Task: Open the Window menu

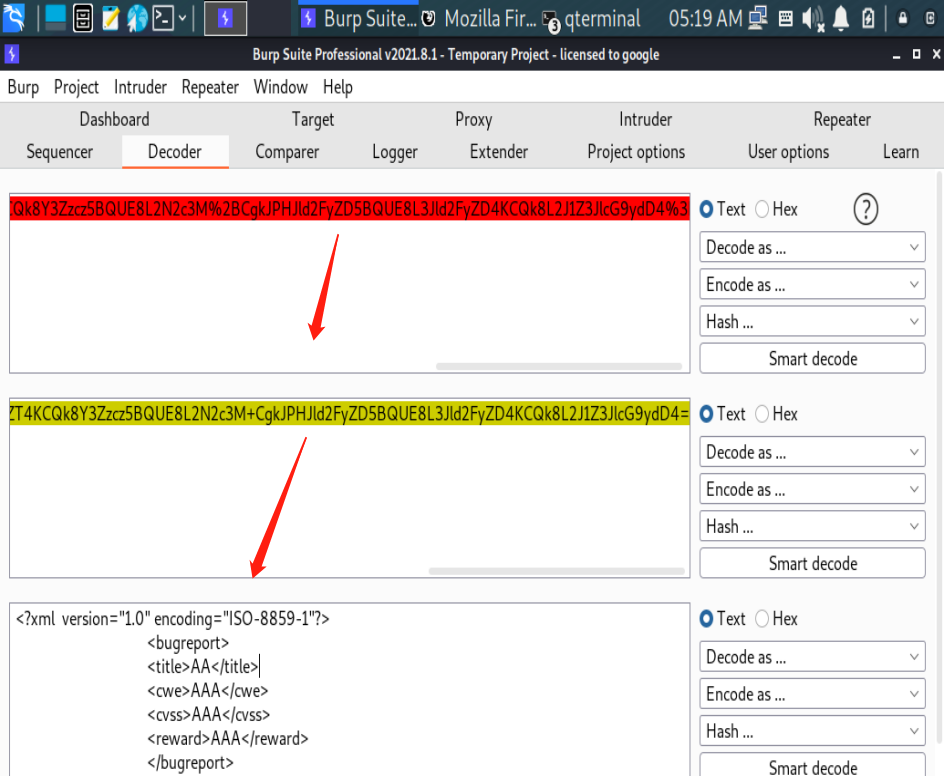Action: [281, 87]
